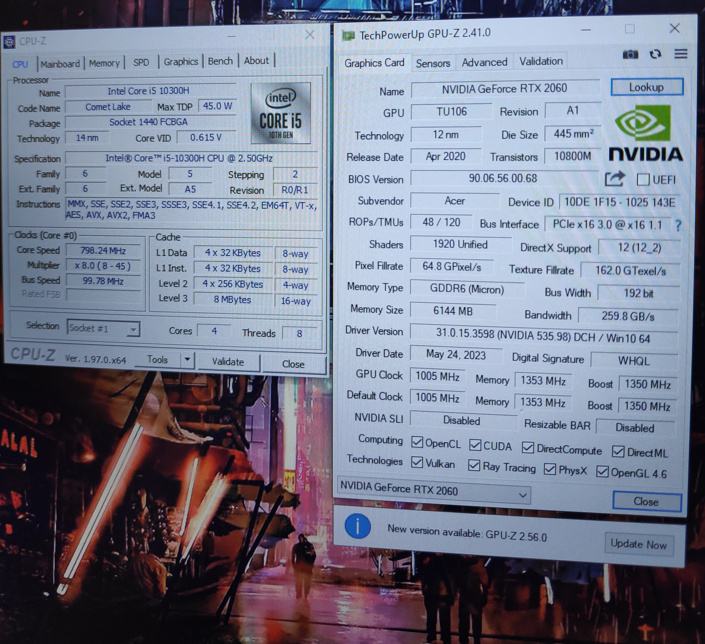Toggle the PhysX checkbox
705x644 pixels.
pos(549,469)
